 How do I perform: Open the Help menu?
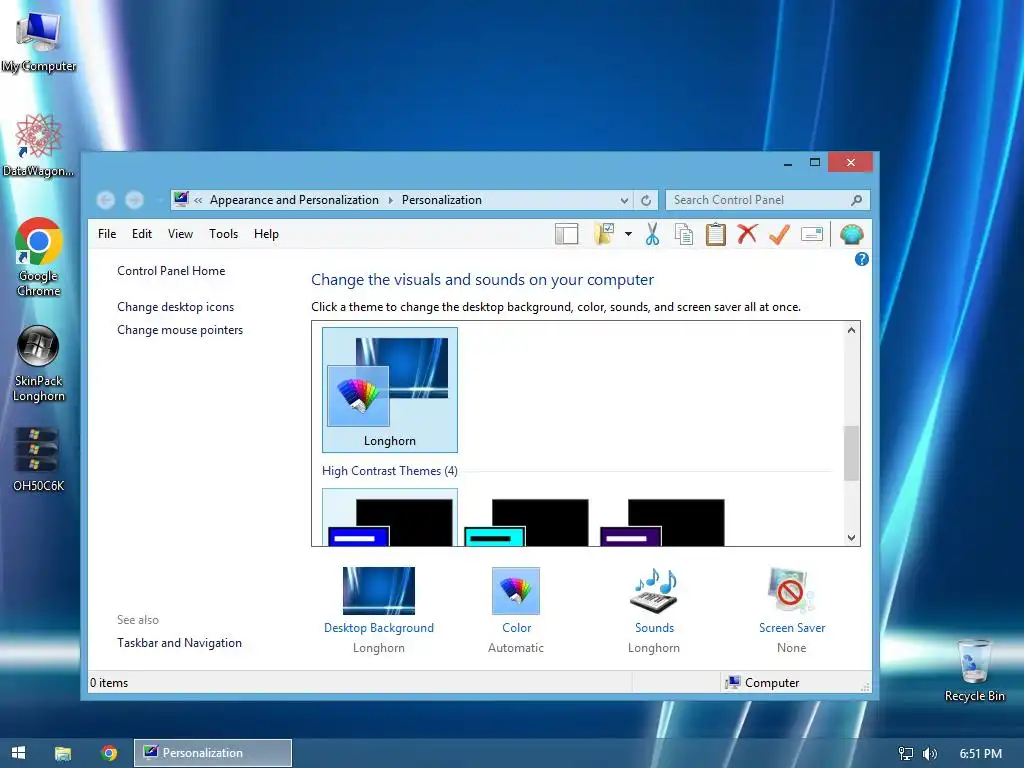[266, 234]
